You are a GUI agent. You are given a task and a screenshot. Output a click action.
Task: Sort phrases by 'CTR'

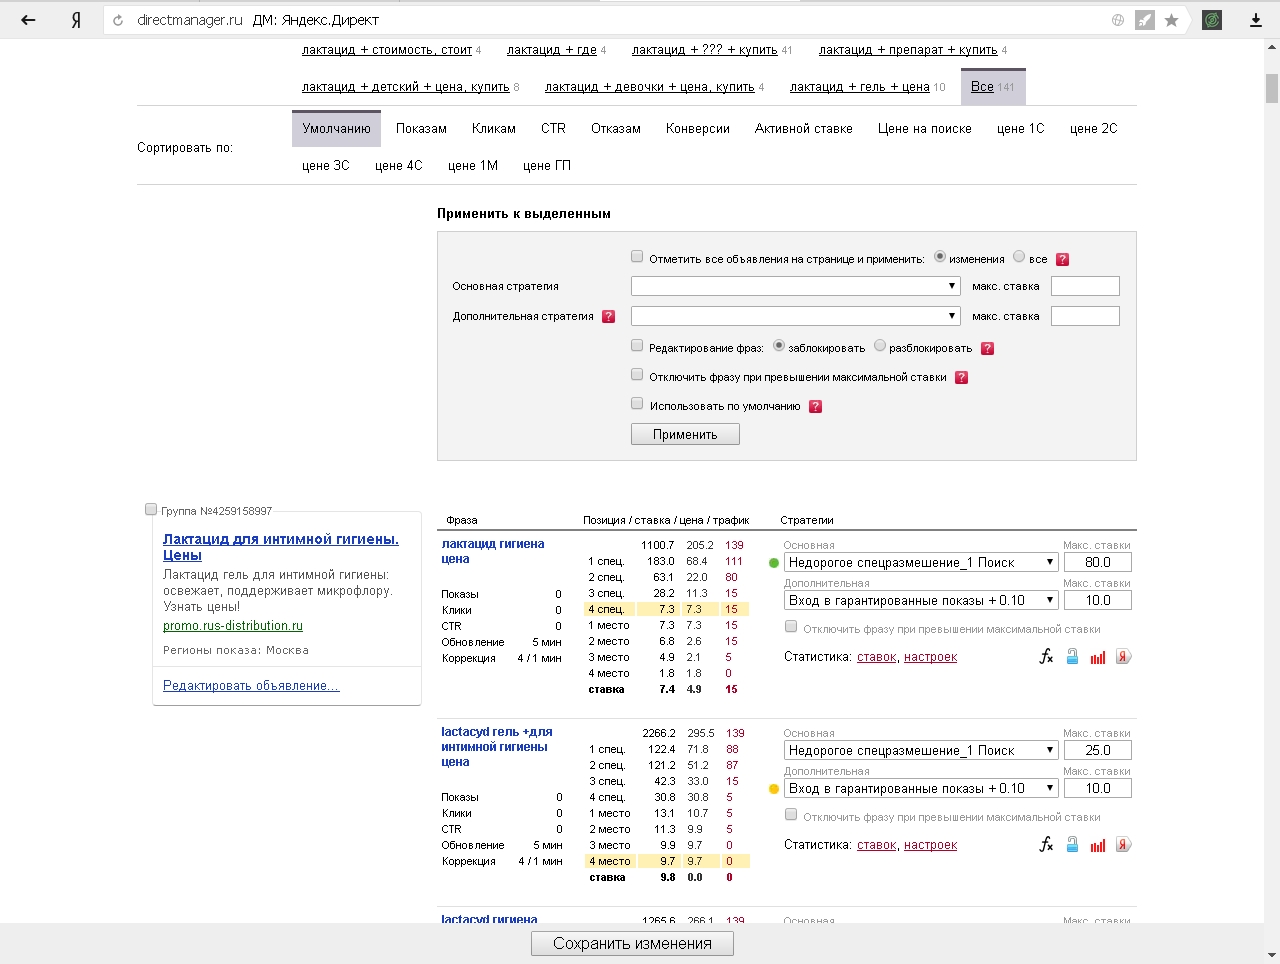pyautogui.click(x=553, y=129)
